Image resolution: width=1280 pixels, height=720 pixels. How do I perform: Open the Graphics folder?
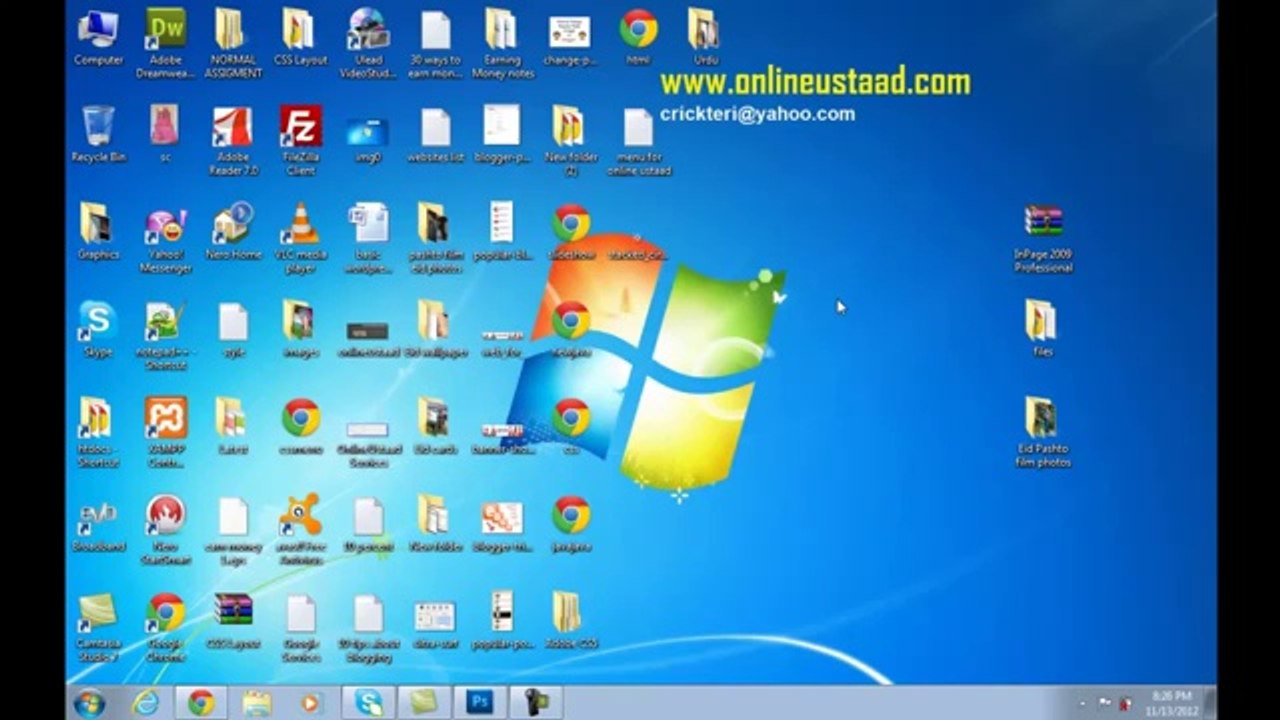click(98, 231)
